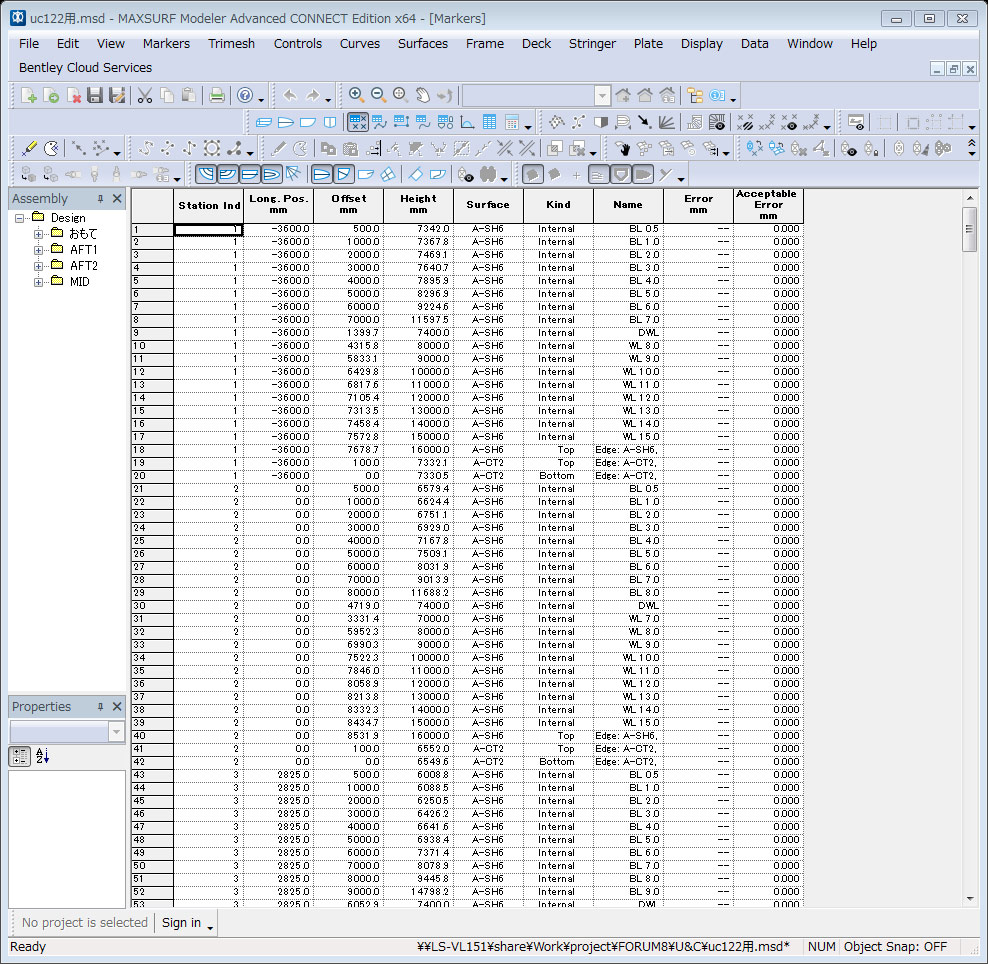The image size is (988, 964).
Task: Open the Surfaces menu
Action: tap(422, 43)
